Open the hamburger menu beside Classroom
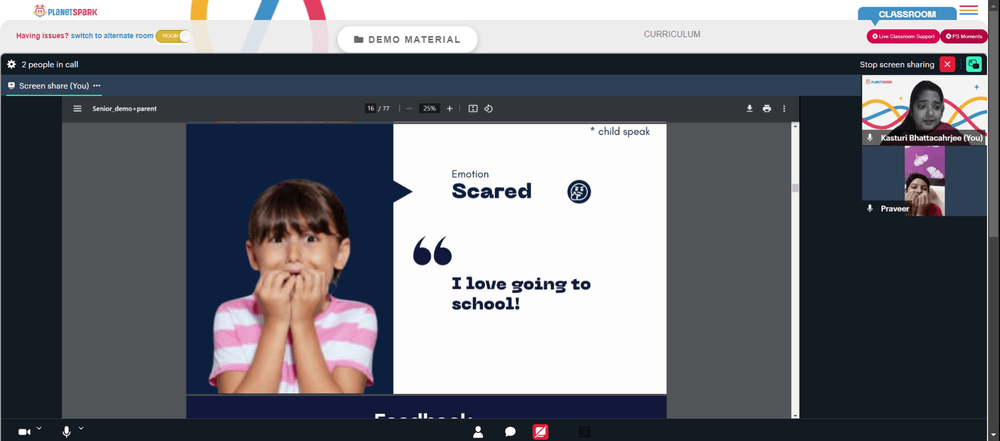 (968, 10)
